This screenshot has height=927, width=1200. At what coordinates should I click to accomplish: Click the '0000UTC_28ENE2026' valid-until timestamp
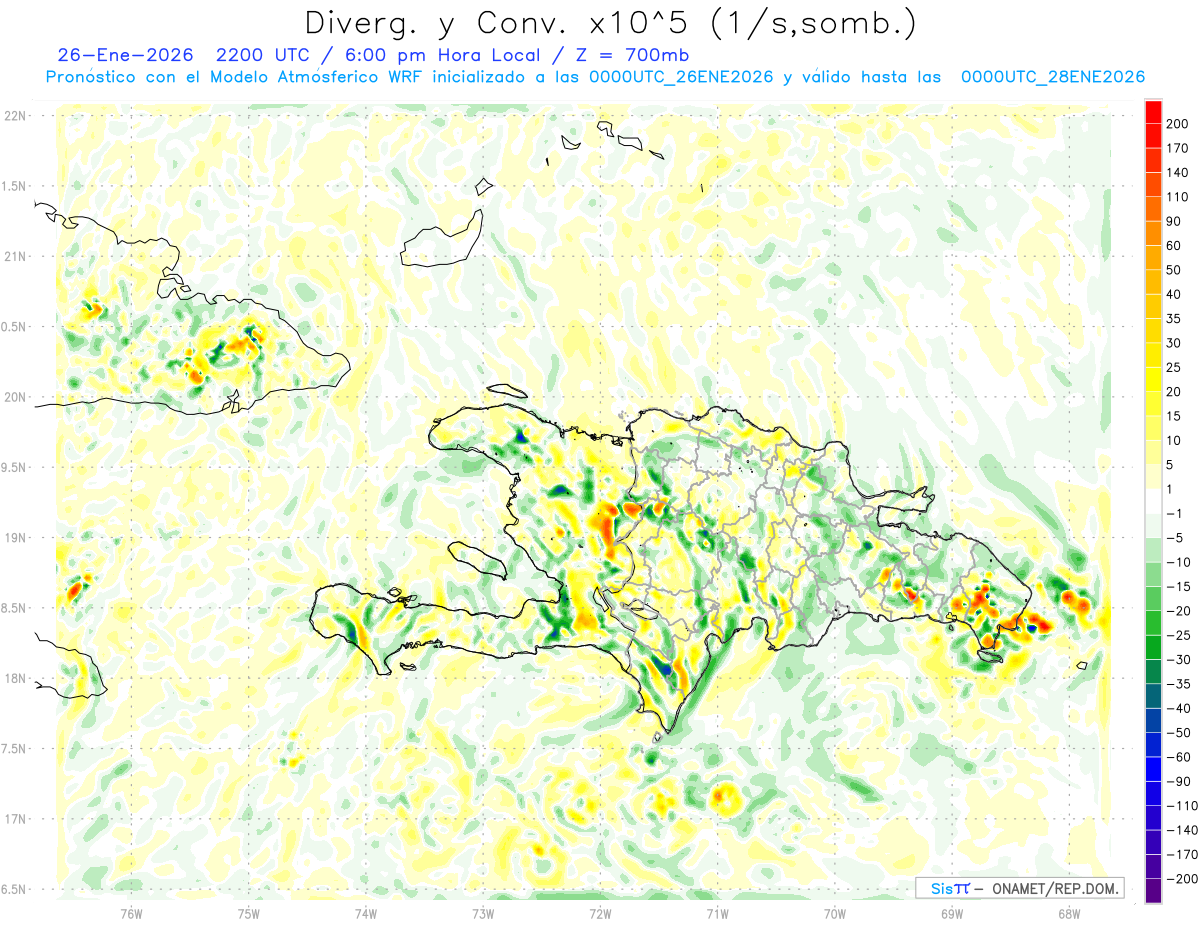1052,77
